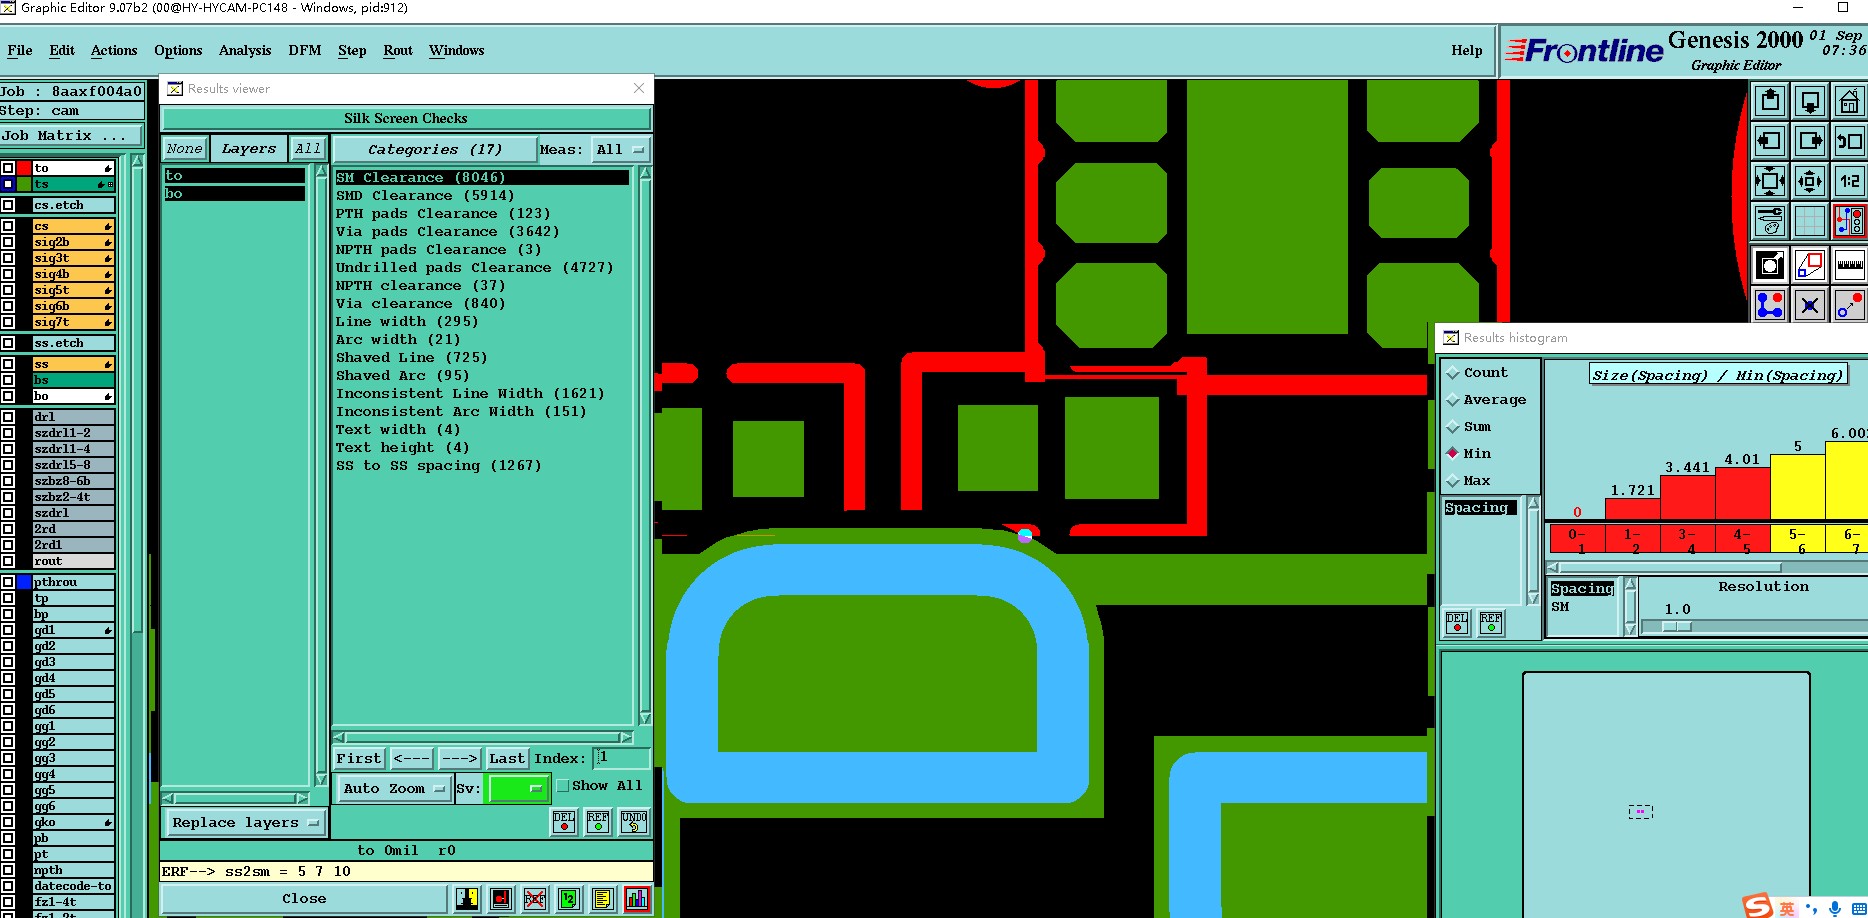Image resolution: width=1868 pixels, height=918 pixels.
Task: Click the zoom in icon
Action: (1770, 181)
